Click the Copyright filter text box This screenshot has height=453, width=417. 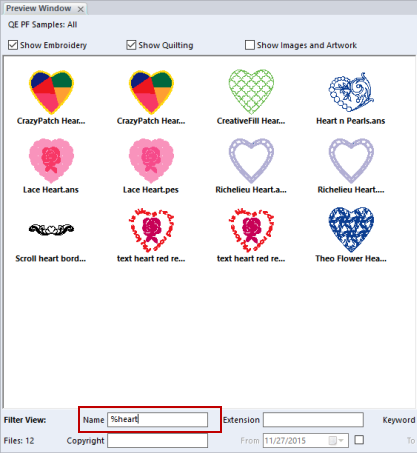pyautogui.click(x=157, y=441)
